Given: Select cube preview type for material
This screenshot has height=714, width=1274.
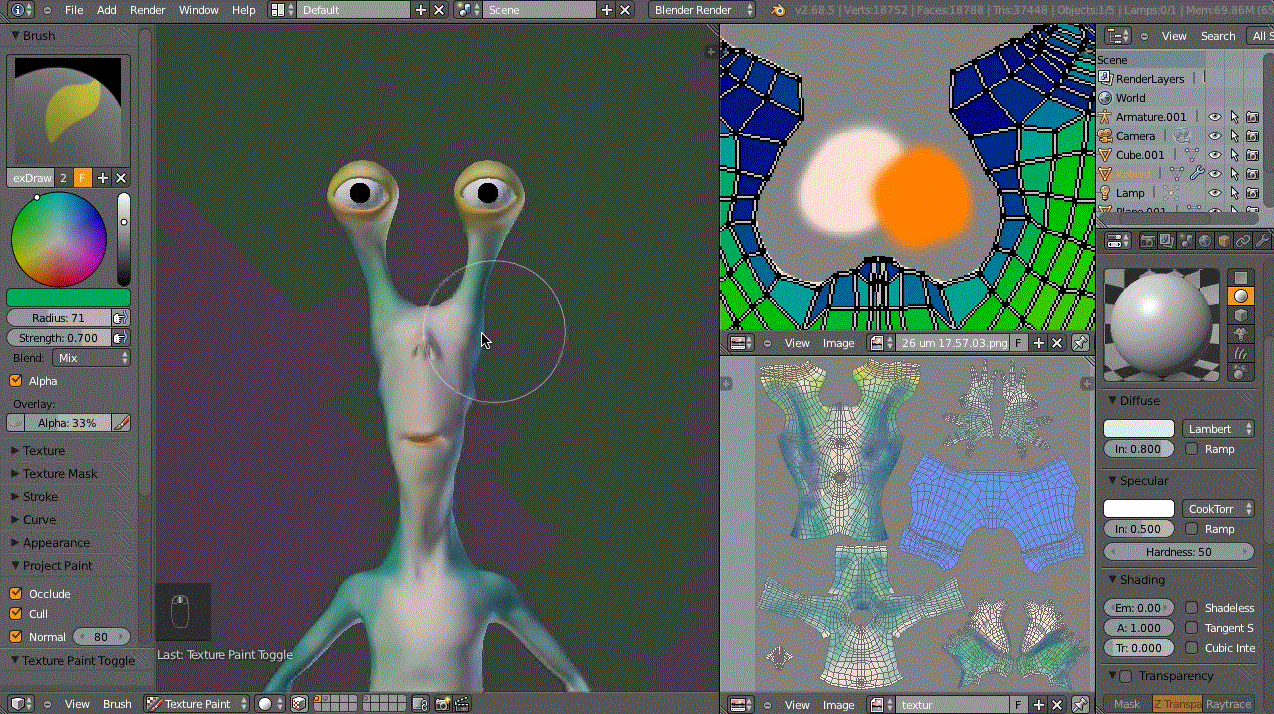Looking at the screenshot, I should point(1241,315).
